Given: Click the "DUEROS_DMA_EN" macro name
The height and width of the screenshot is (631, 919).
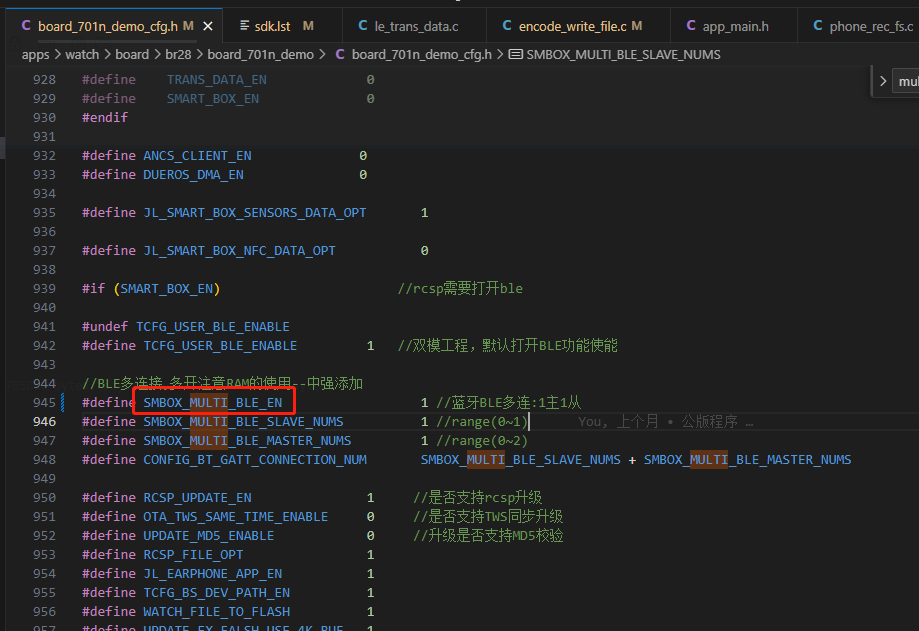Looking at the screenshot, I should pyautogui.click(x=193, y=175).
